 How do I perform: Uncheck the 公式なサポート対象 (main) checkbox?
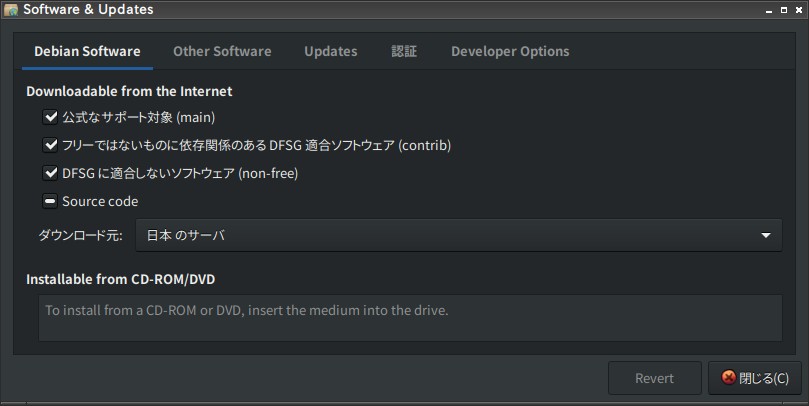(50, 117)
